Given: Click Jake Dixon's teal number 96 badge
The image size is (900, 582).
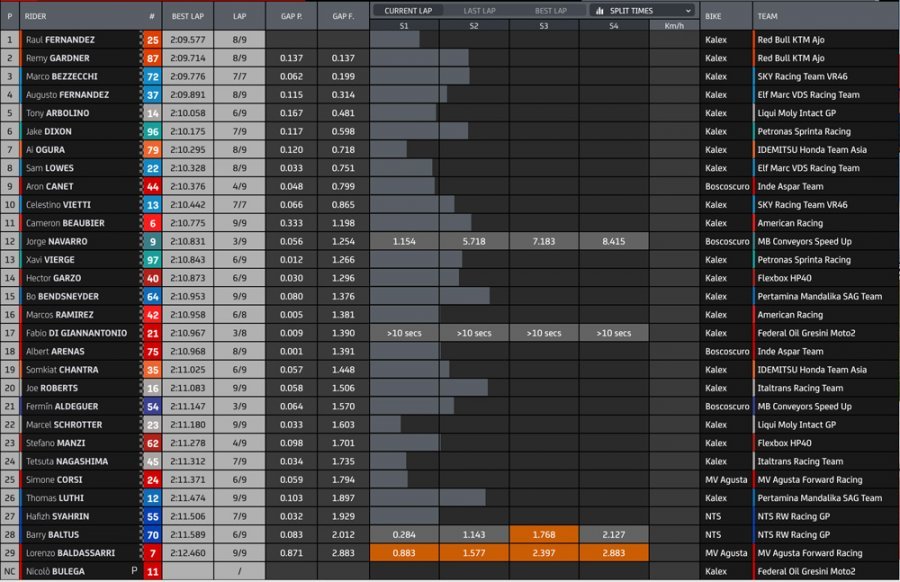Looking at the screenshot, I should click(x=152, y=132).
